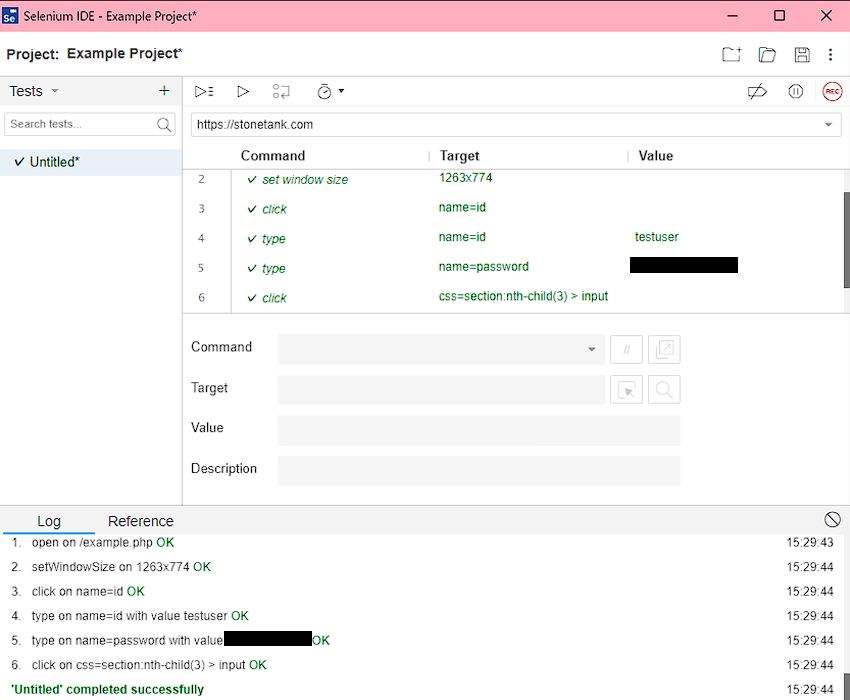850x700 pixels.
Task: Focus the Value input field
Action: 479,430
